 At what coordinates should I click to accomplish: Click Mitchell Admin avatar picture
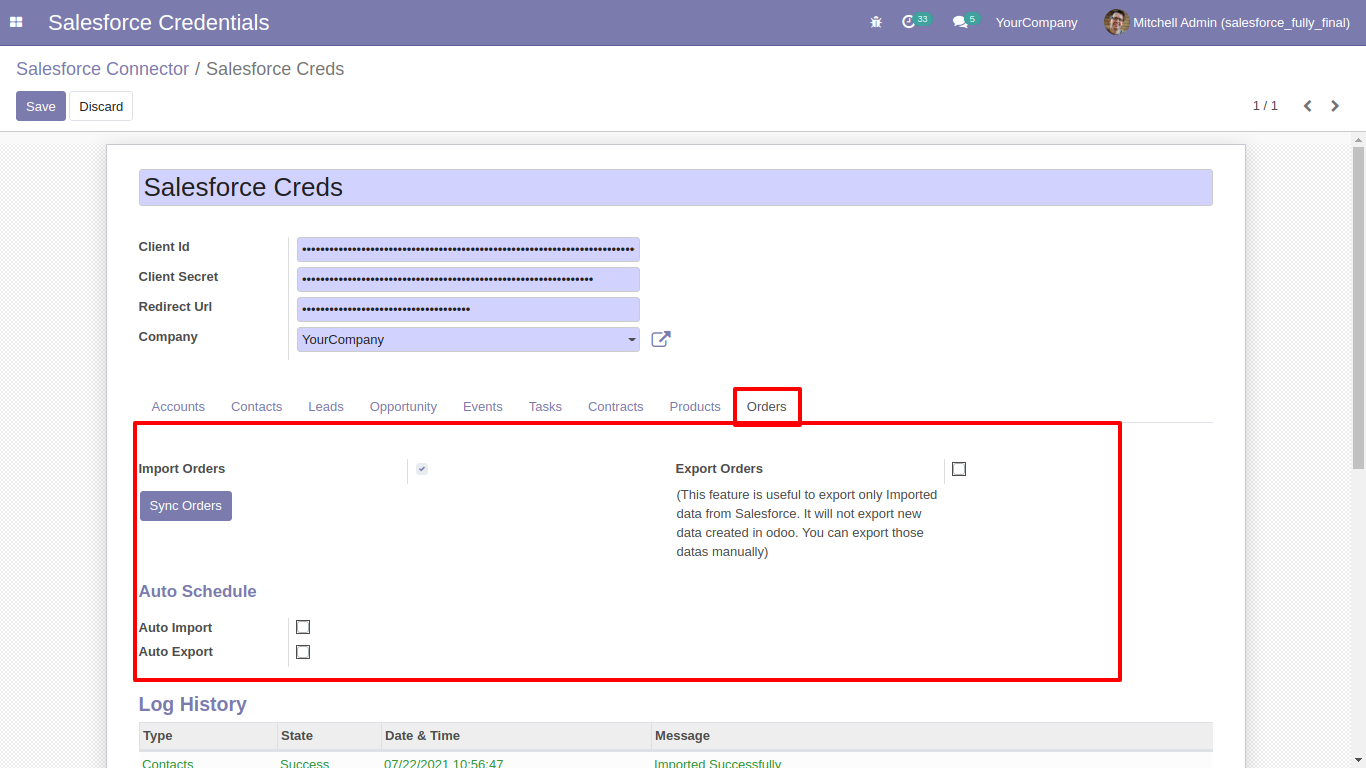point(1116,22)
